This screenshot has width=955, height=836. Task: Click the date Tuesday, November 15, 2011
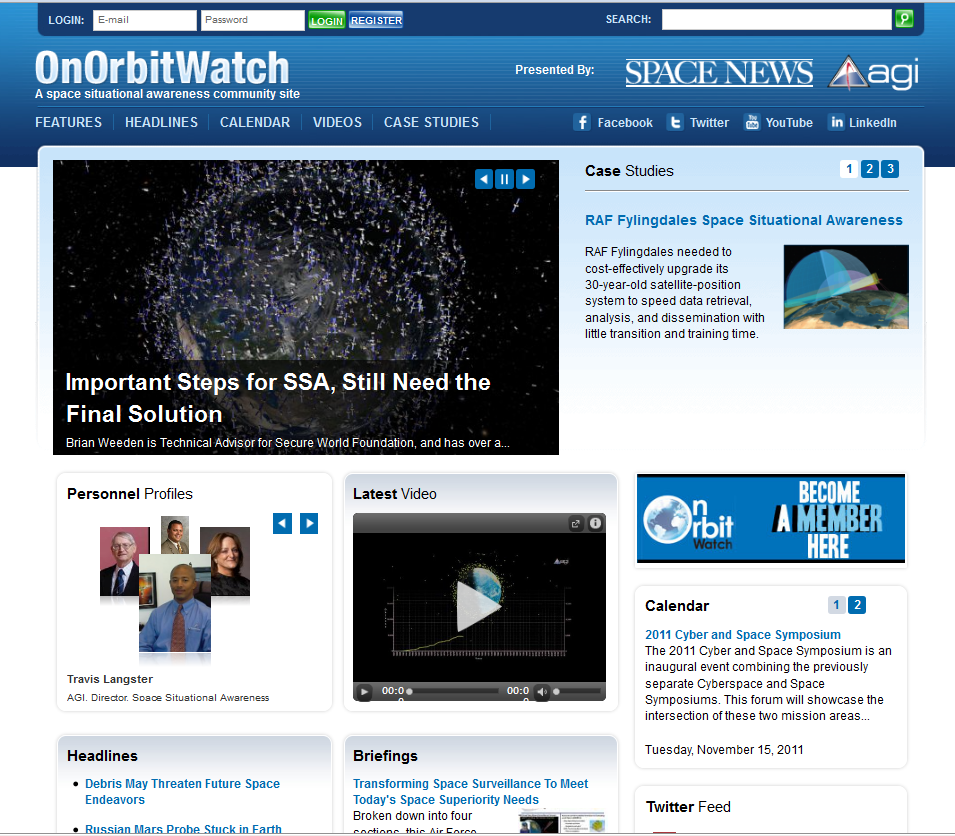click(x=724, y=750)
